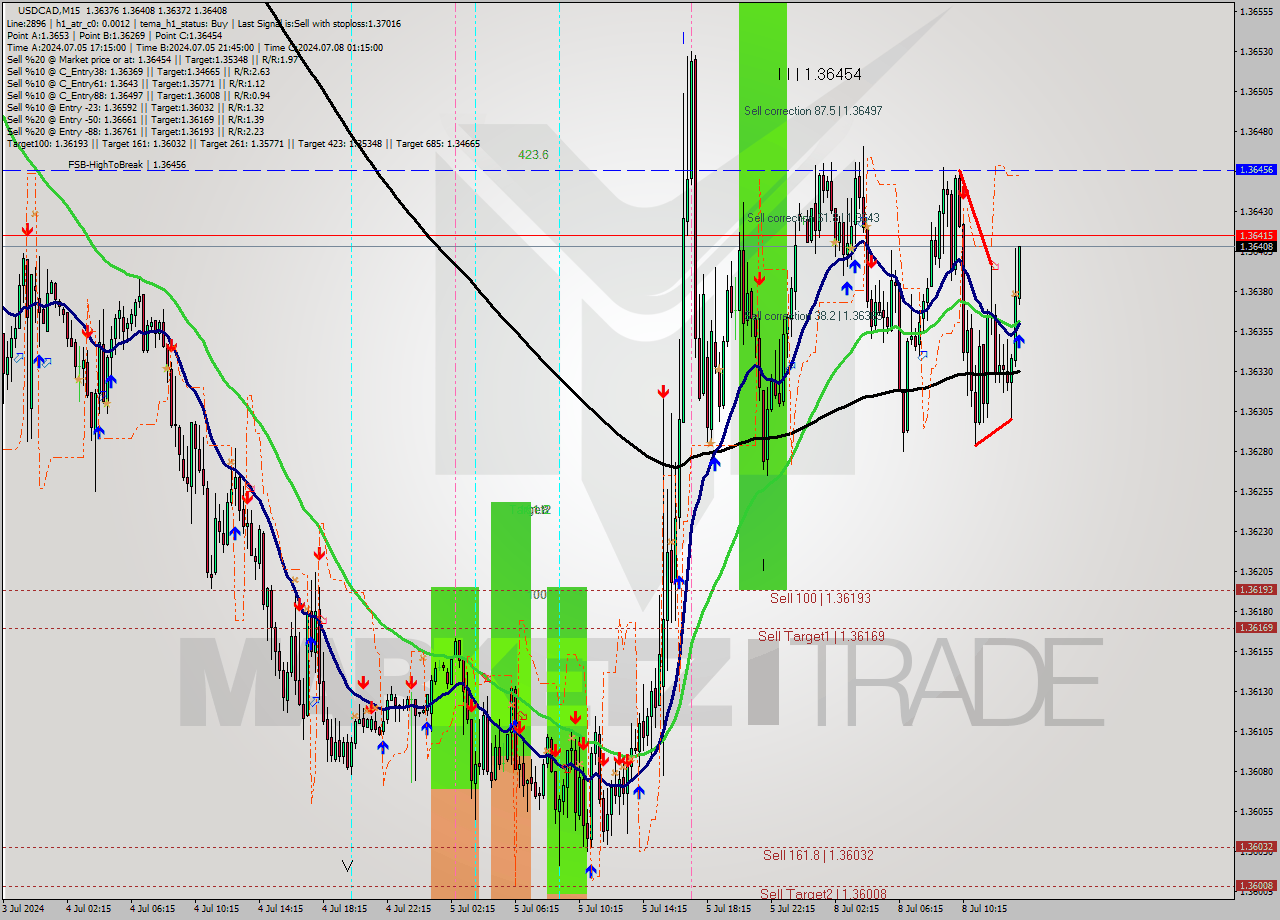Image resolution: width=1280 pixels, height=920 pixels.
Task: Click the '5 Jul 18:15' time axis label
Action: pyautogui.click(x=730, y=909)
